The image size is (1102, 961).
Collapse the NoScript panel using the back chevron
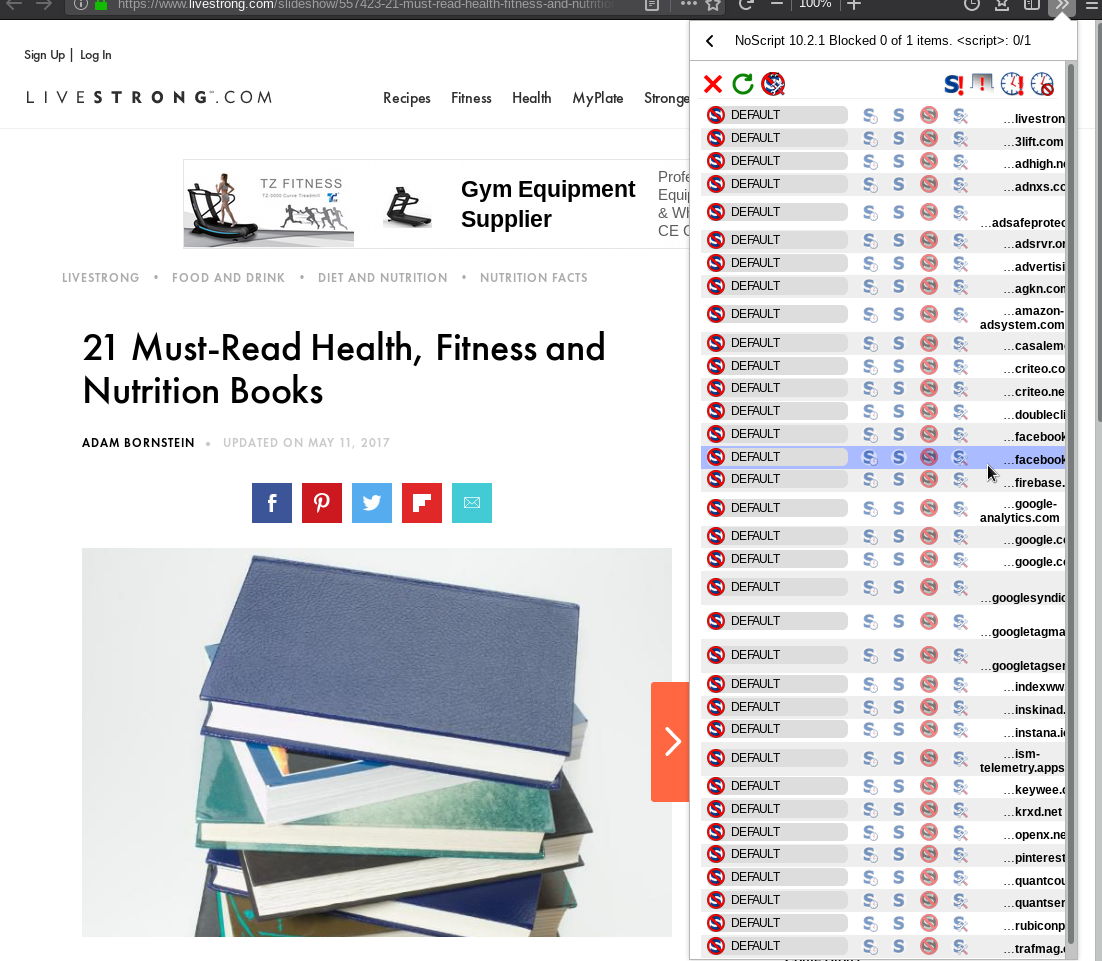pyautogui.click(x=710, y=41)
